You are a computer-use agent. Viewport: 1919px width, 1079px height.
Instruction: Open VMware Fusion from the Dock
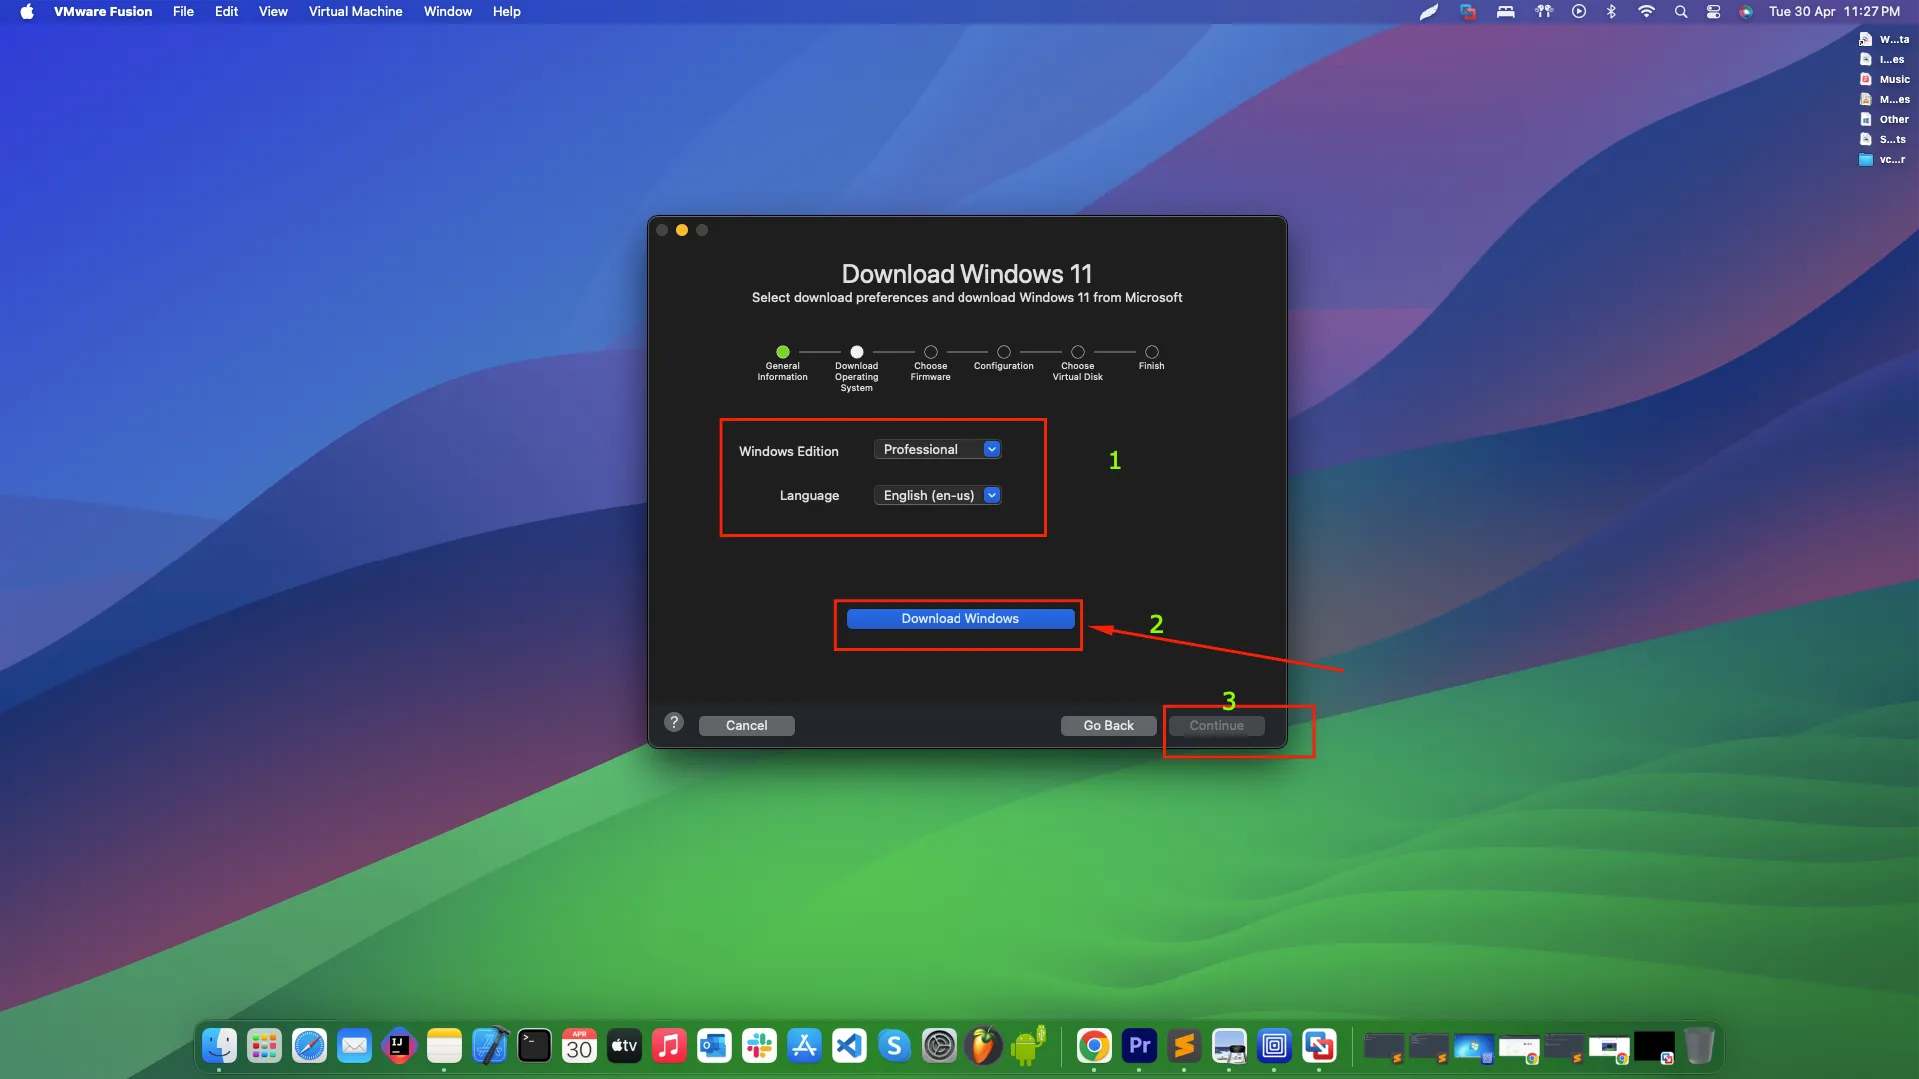point(1319,1046)
